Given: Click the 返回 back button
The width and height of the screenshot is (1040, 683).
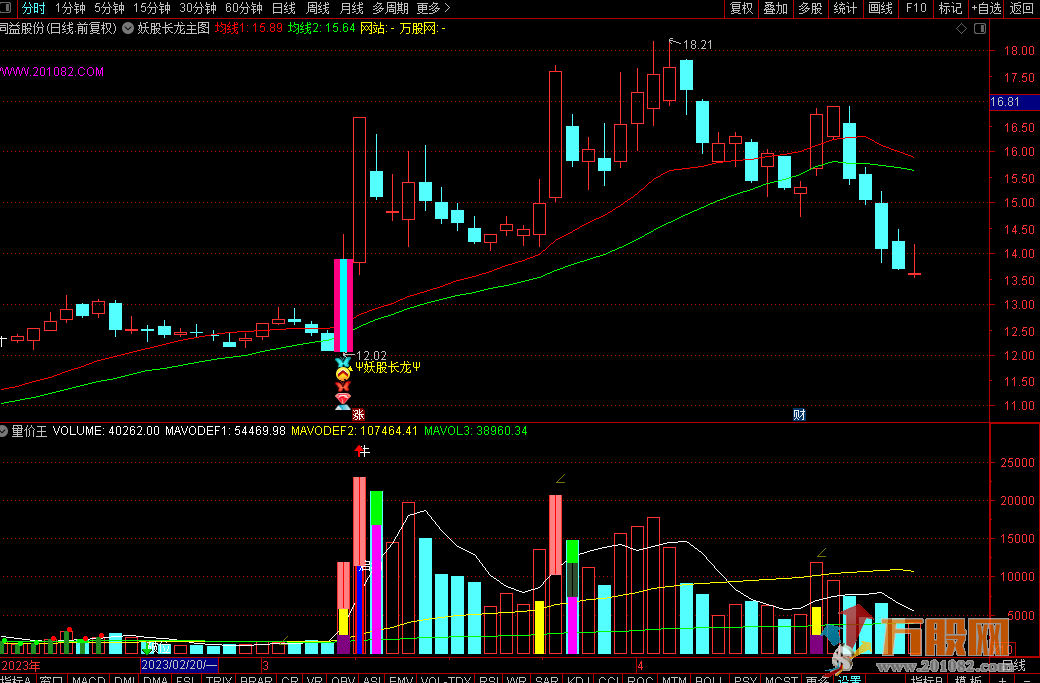Looking at the screenshot, I should click(1022, 8).
